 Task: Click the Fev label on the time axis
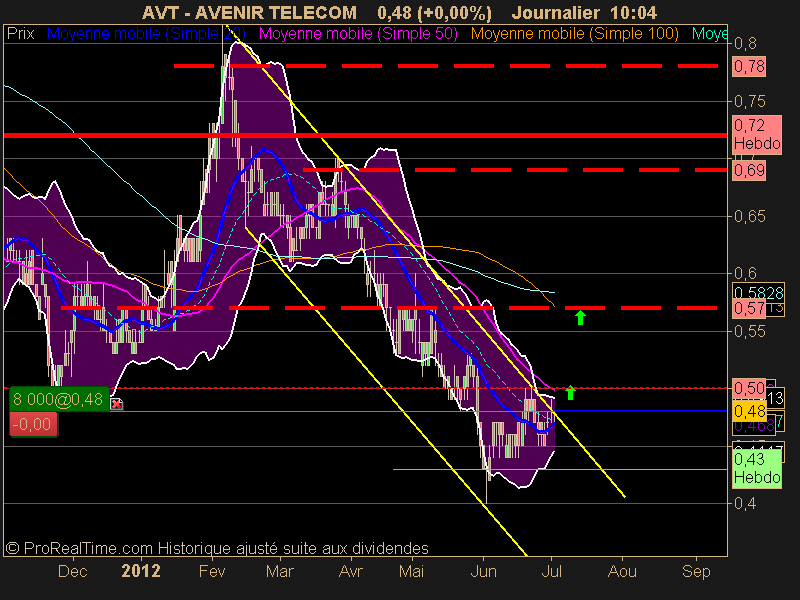click(x=212, y=571)
